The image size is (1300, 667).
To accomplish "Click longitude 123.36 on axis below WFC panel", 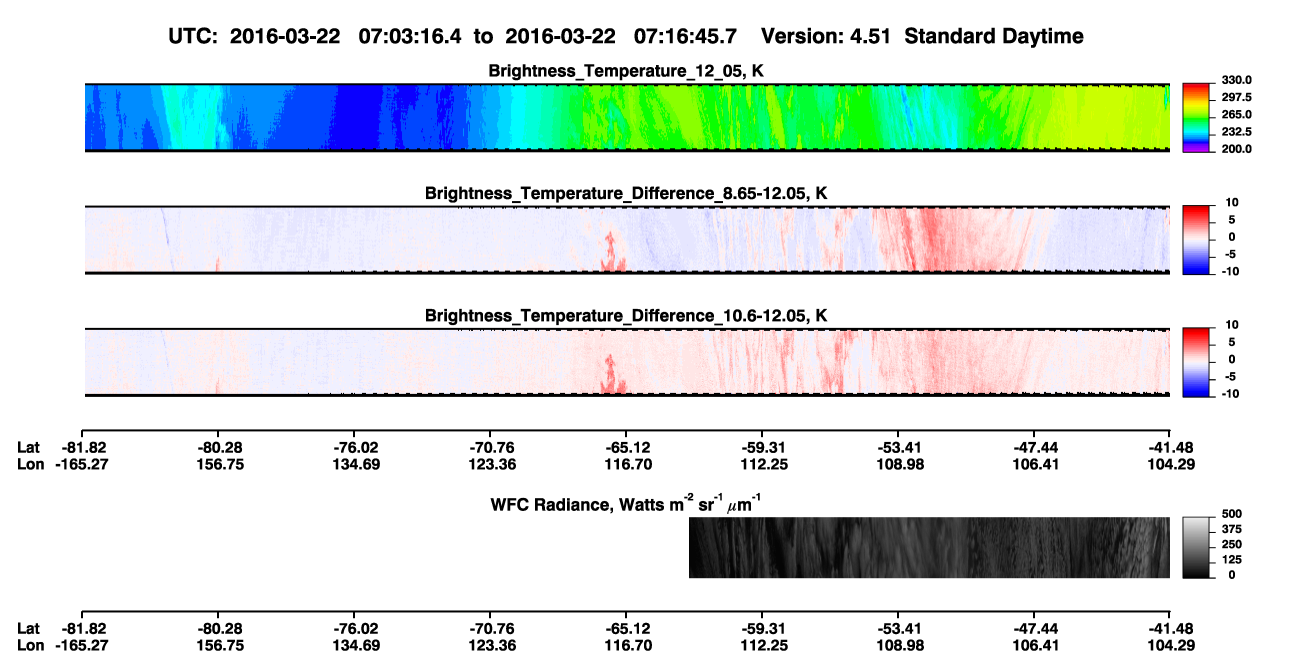I will [x=491, y=646].
